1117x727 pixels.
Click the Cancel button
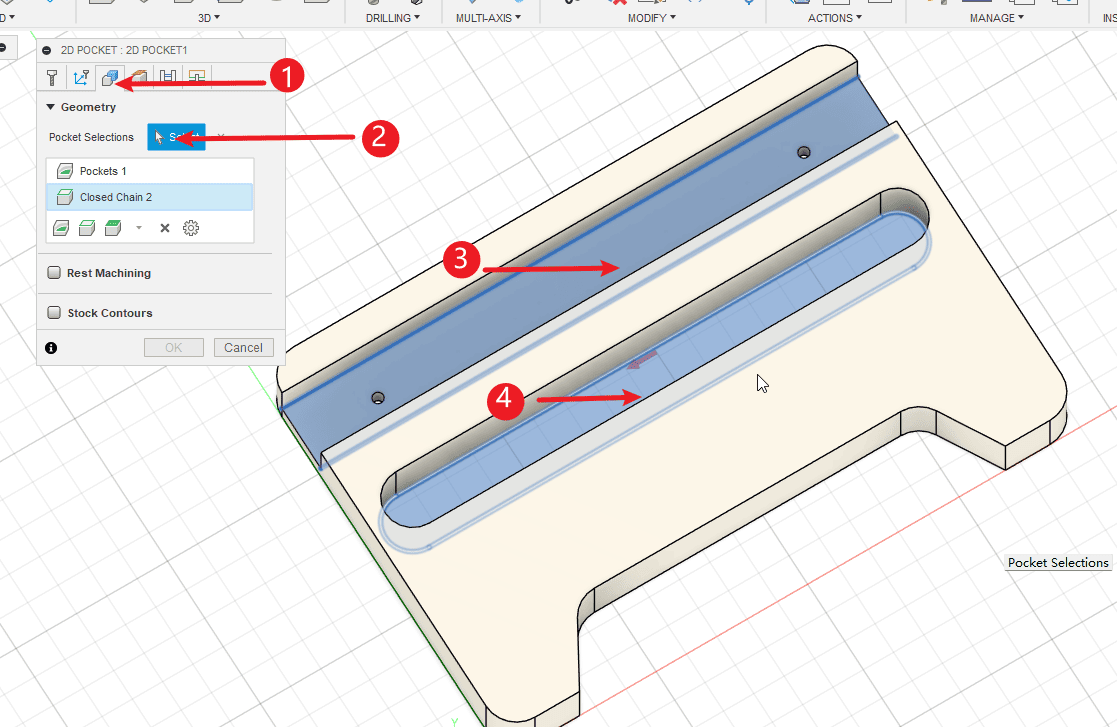pos(243,347)
